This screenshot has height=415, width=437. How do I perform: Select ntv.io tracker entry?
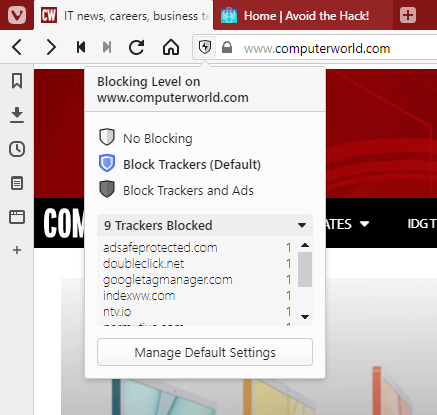(197, 312)
